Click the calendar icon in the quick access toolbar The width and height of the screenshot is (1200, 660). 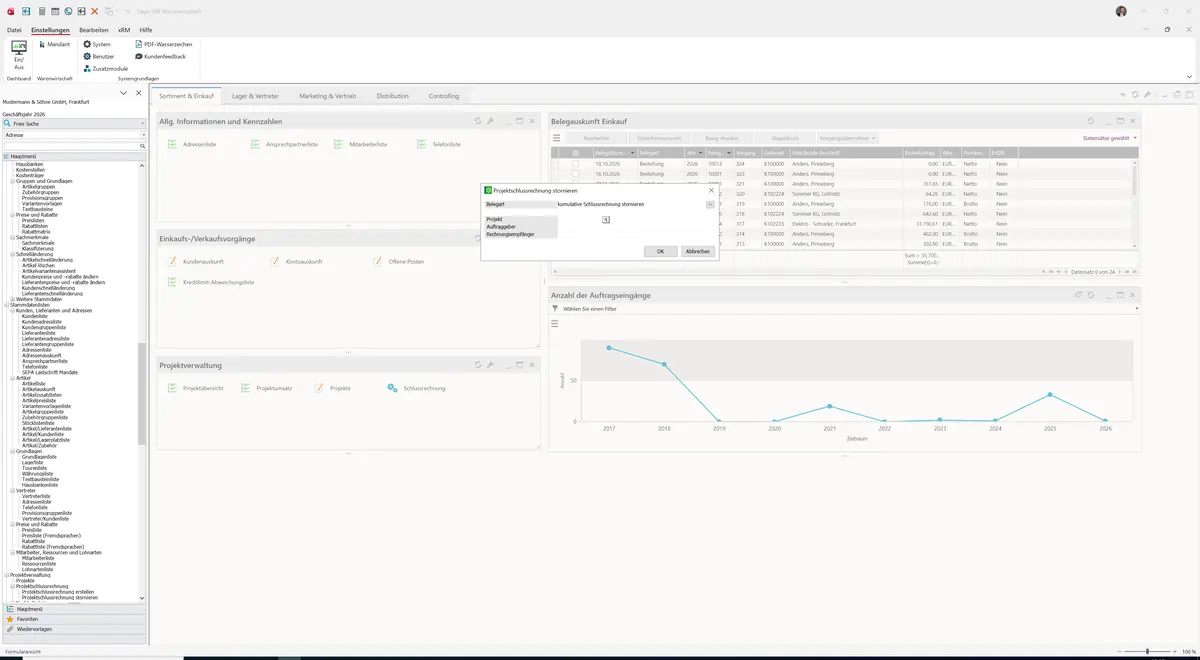pos(54,11)
